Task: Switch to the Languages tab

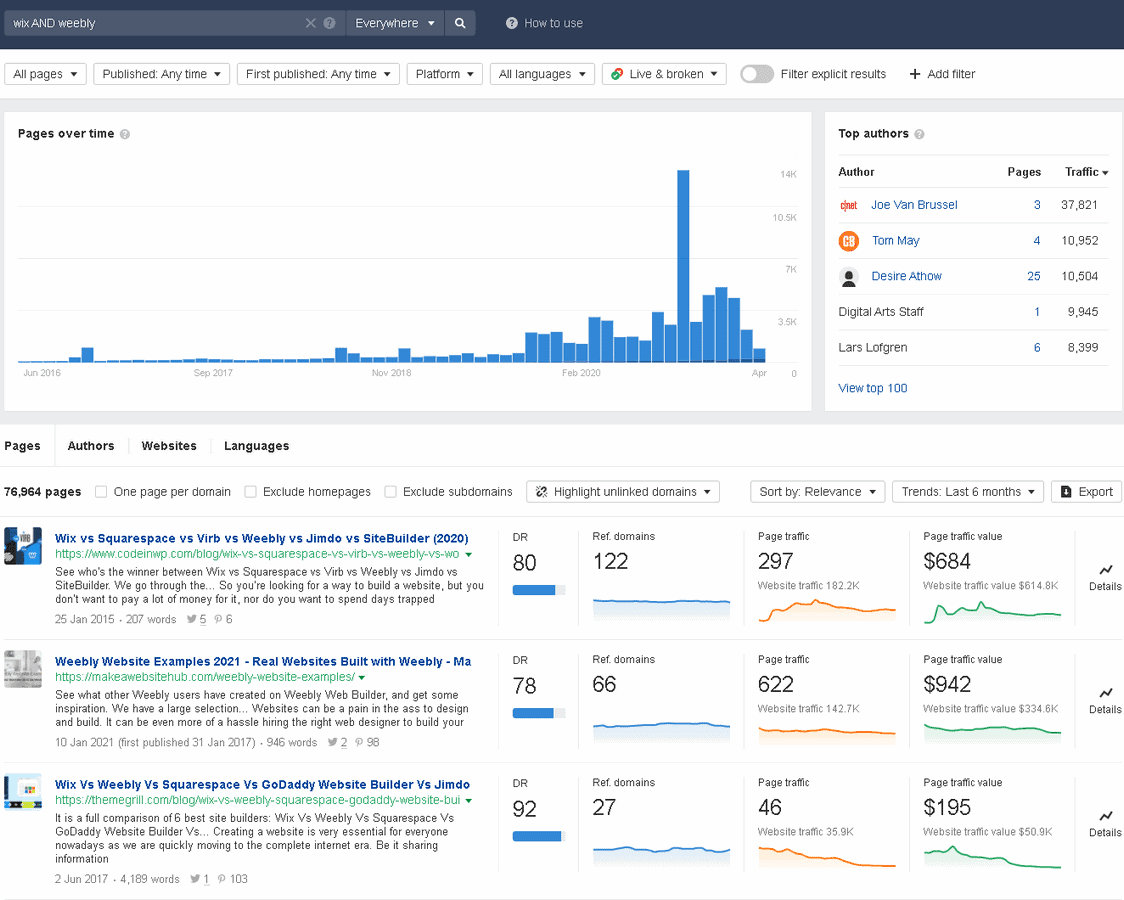Action: click(x=257, y=446)
